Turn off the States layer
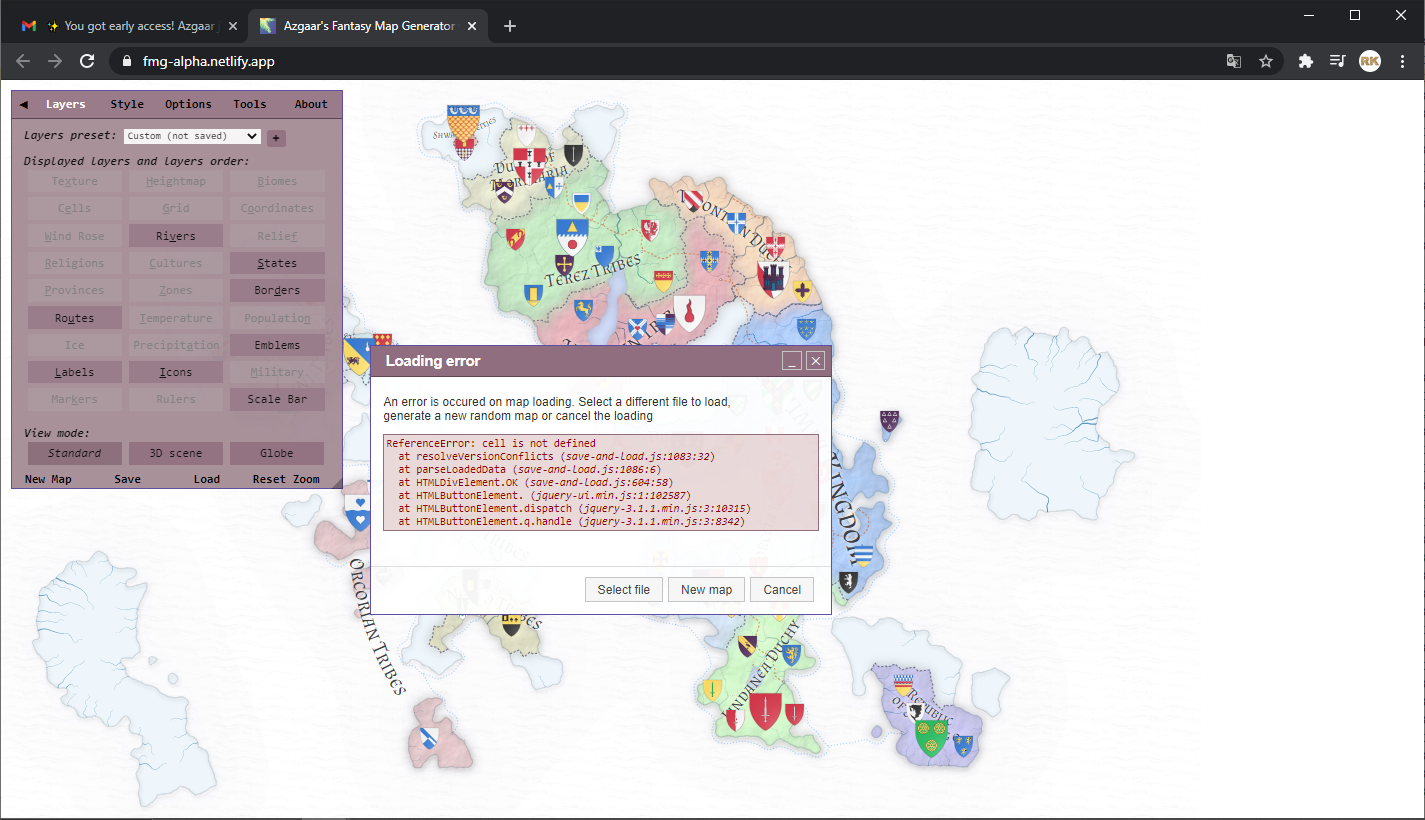The image size is (1425, 820). [277, 262]
